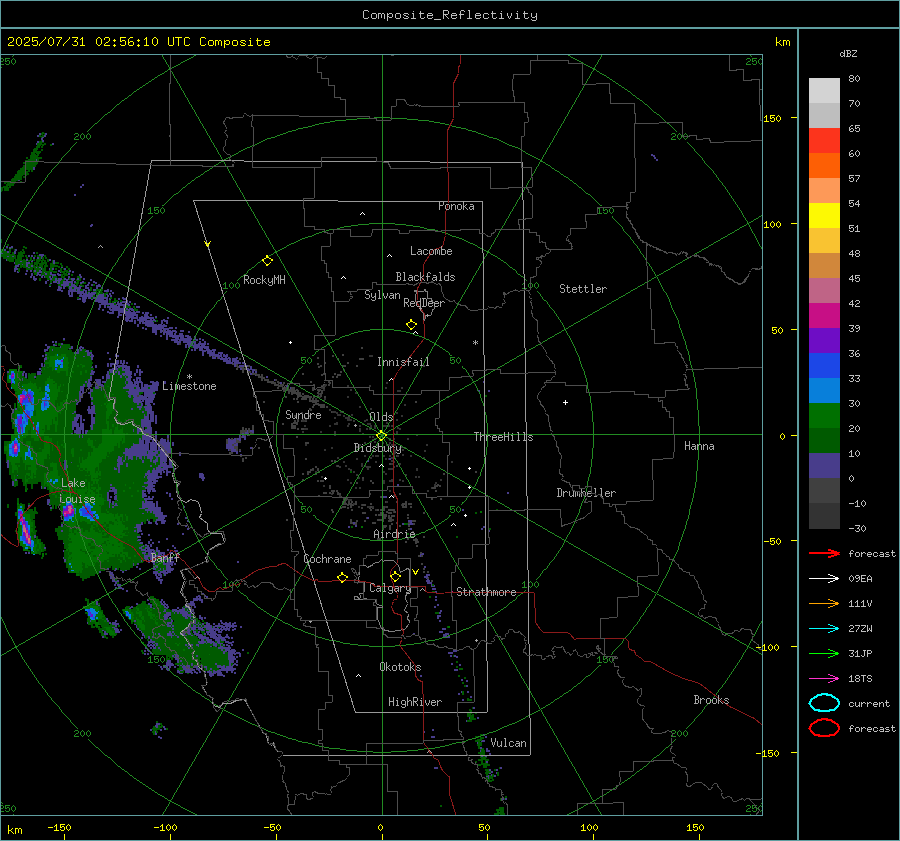Click the -150 tick on bottom km axis

click(x=59, y=828)
